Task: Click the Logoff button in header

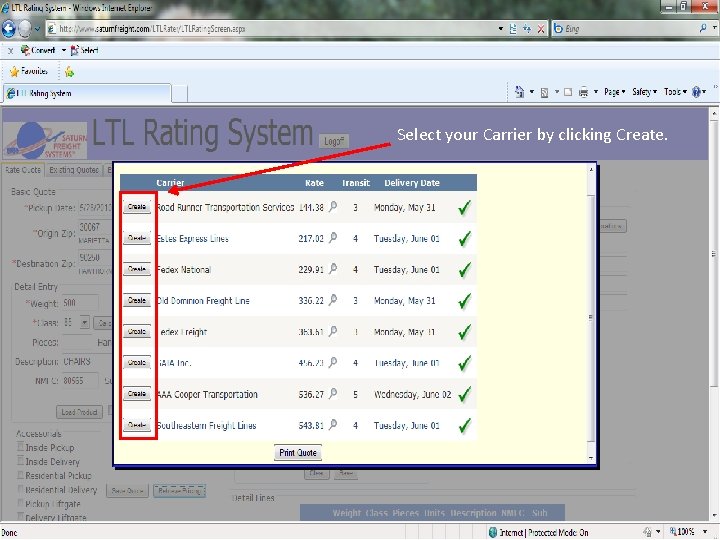Action: (334, 141)
